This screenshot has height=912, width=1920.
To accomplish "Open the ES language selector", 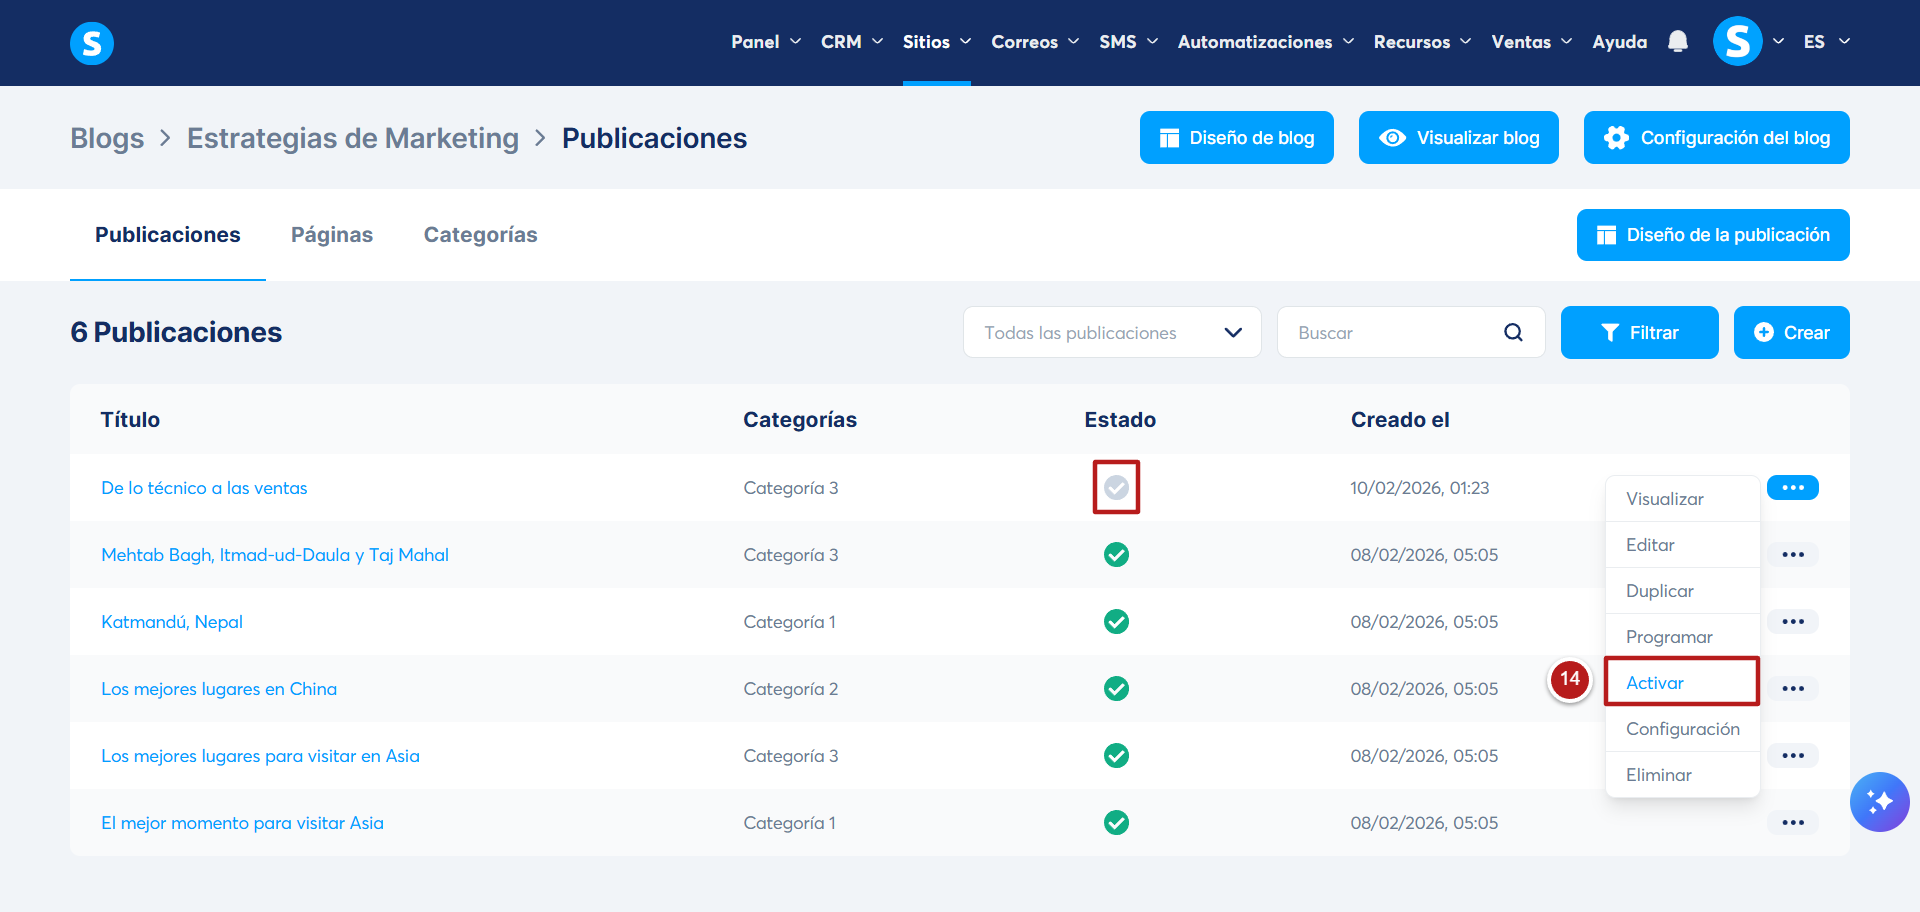I will (x=1827, y=42).
